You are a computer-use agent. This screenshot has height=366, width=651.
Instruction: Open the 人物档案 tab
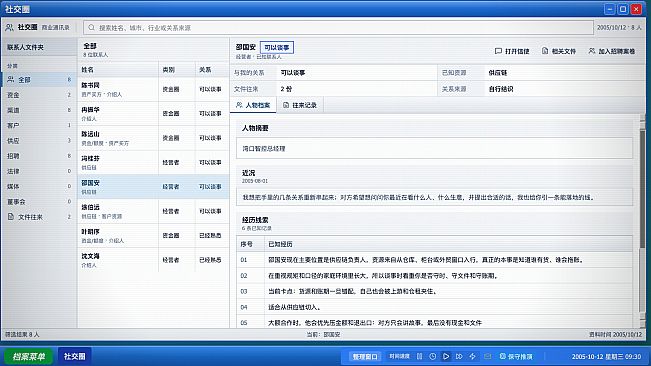click(253, 105)
